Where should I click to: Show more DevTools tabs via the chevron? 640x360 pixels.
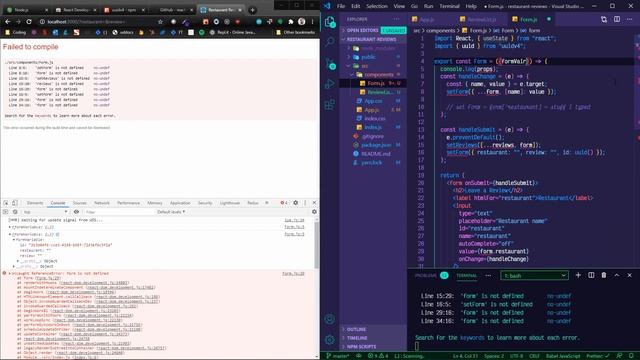[x=267, y=203]
